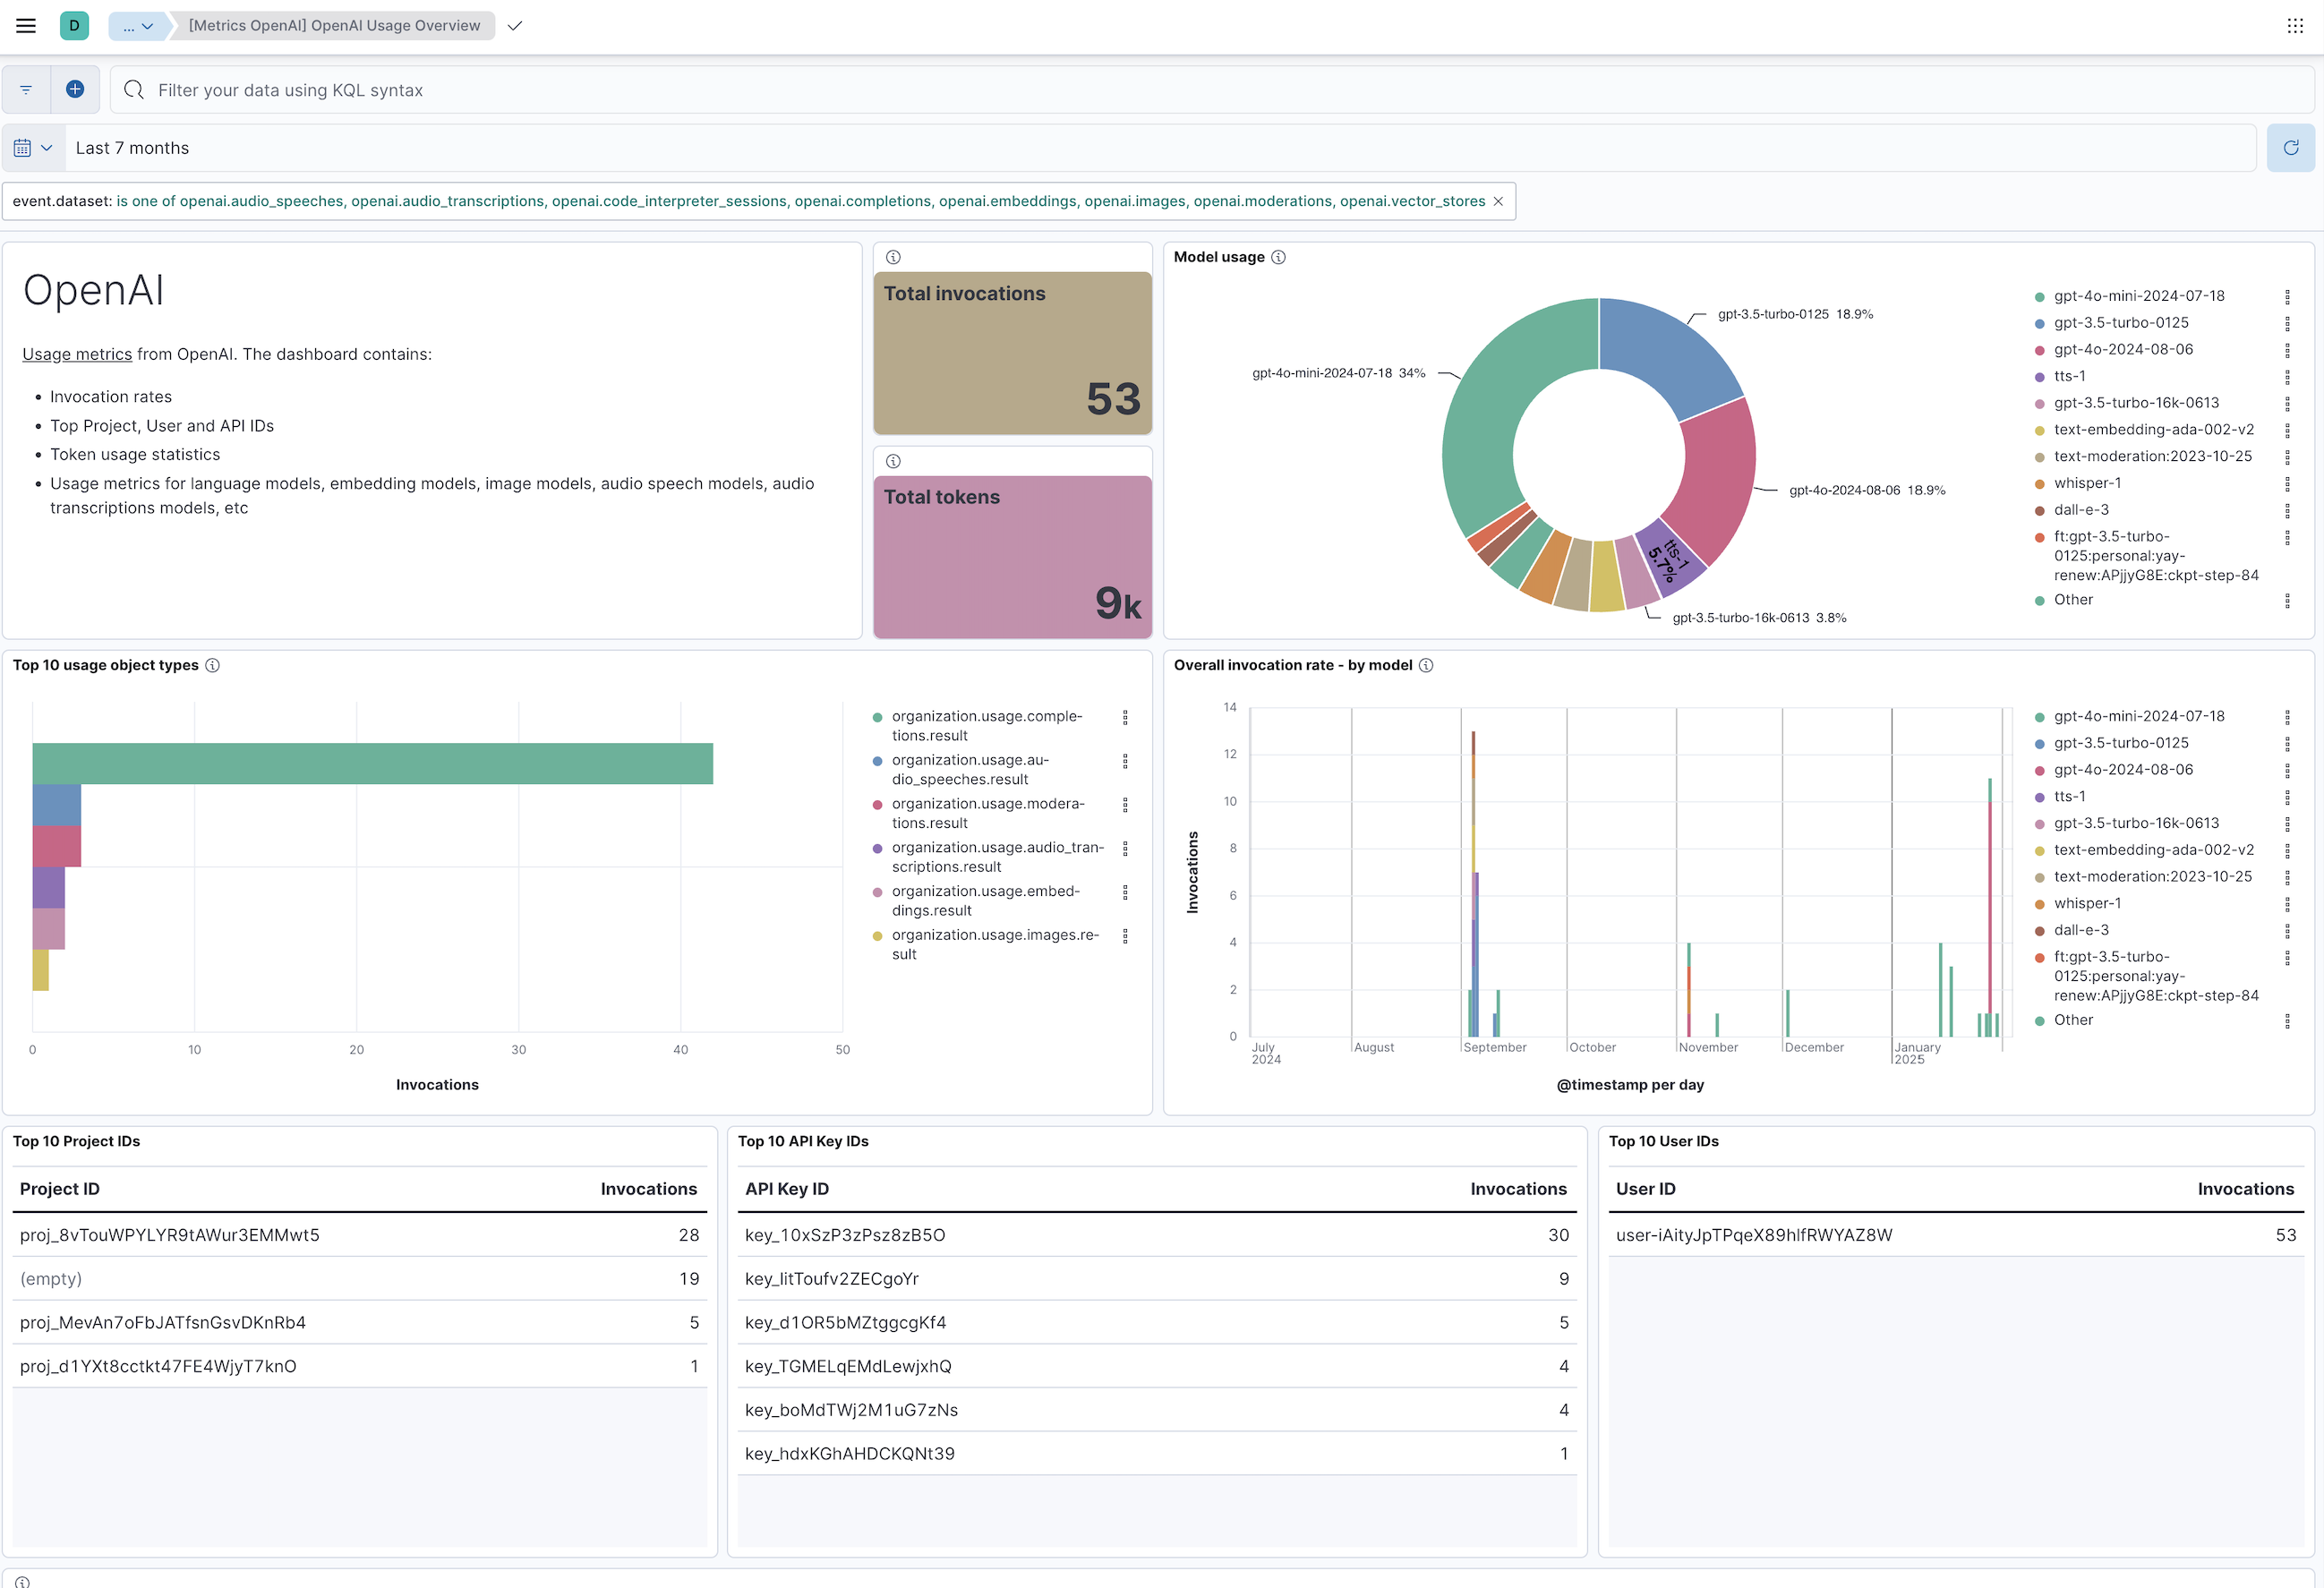This screenshot has width=2324, height=1588.
Task: Open the main hamburger navigation menu
Action: (26, 26)
